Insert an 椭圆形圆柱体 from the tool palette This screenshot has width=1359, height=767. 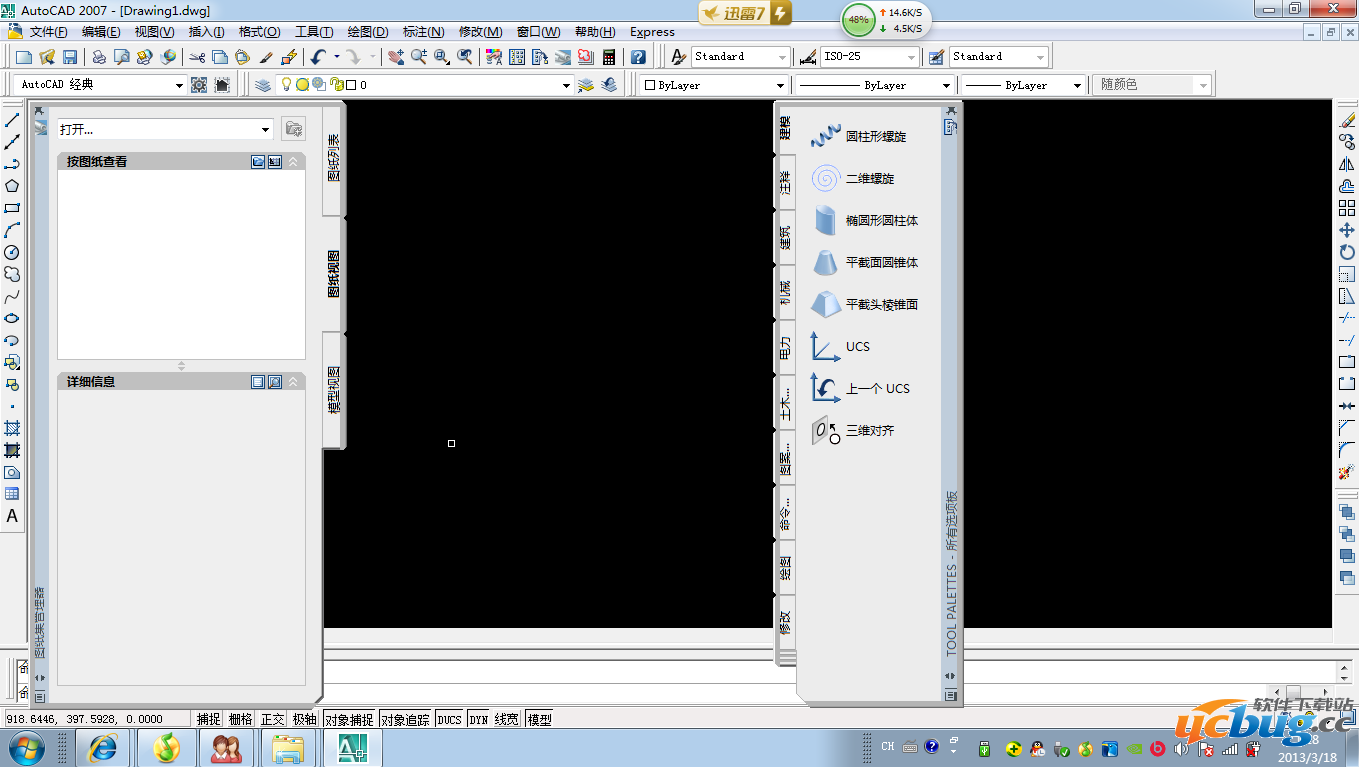878,220
